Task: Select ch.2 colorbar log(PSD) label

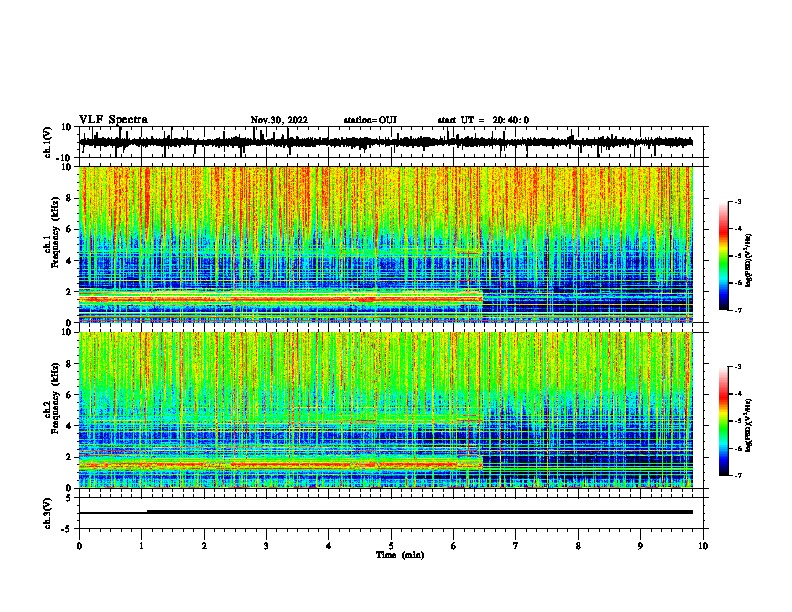Action: [749, 425]
